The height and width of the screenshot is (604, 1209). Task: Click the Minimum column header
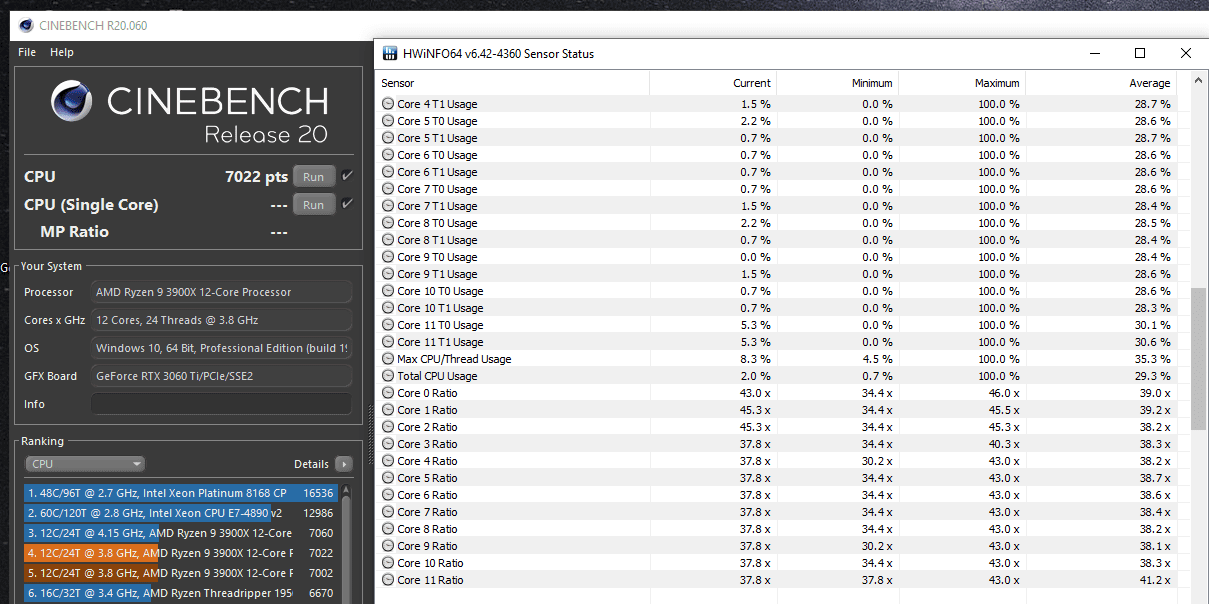tap(836, 83)
